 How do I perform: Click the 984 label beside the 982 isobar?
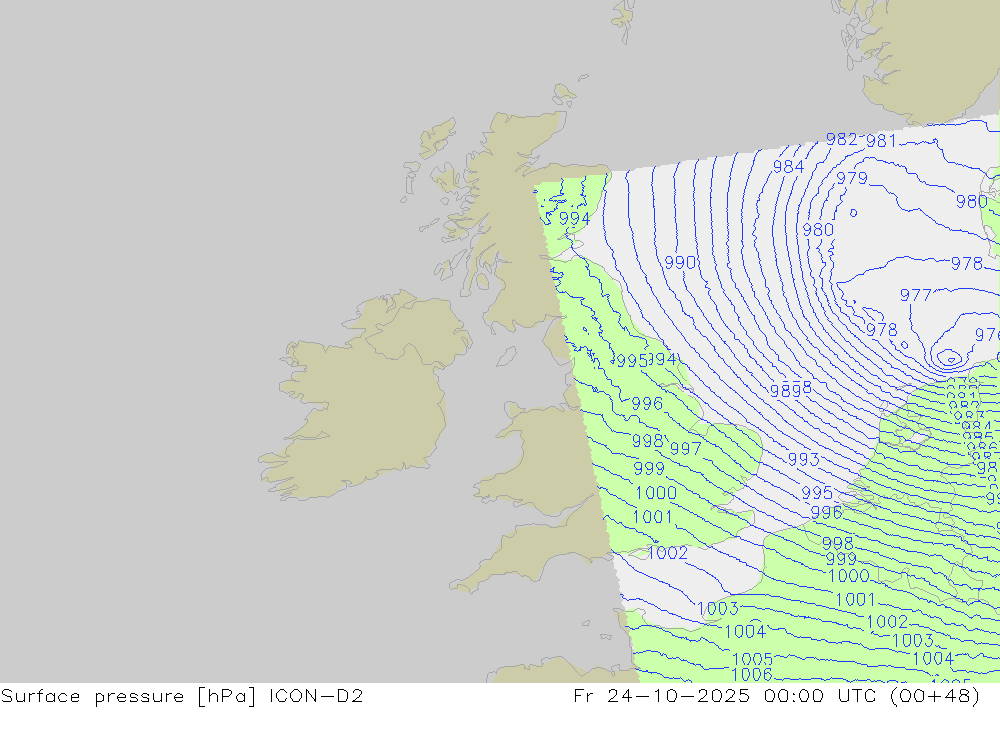pyautogui.click(x=788, y=167)
